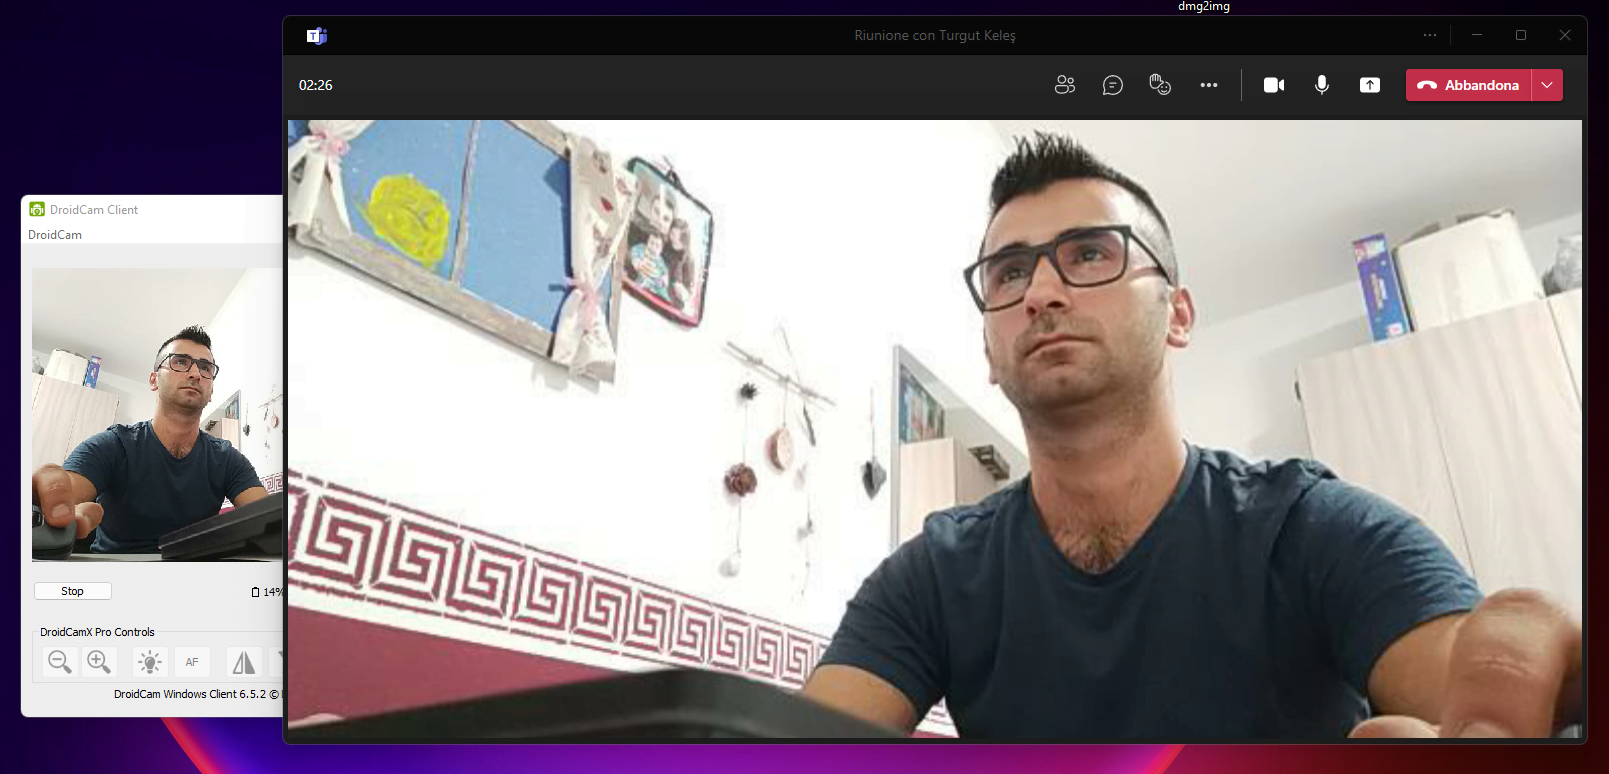Open the meeting chat

click(x=1112, y=85)
